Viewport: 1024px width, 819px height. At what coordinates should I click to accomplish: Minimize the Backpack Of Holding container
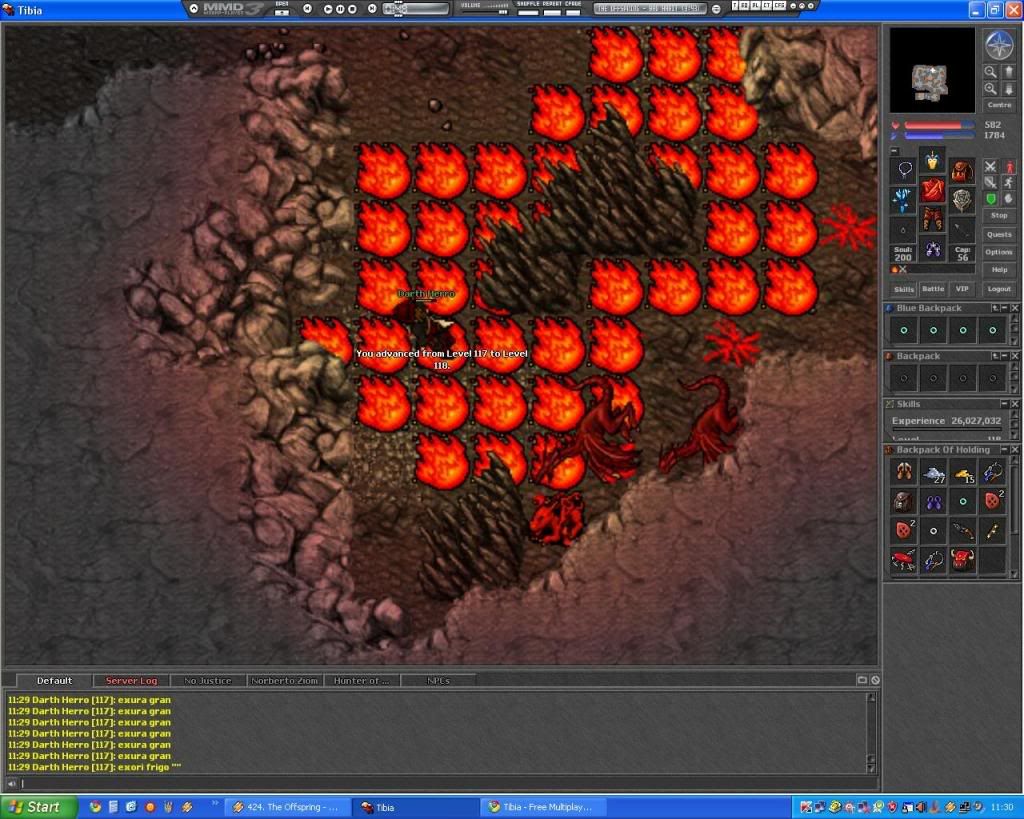(x=1005, y=450)
